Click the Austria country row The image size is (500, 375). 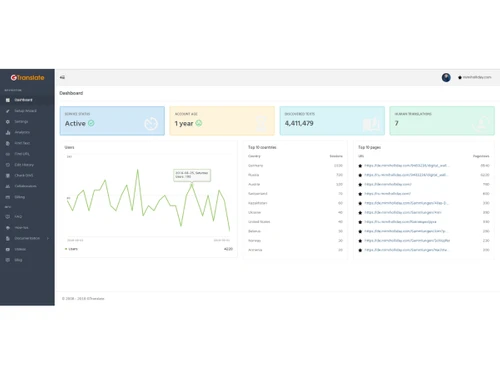click(295, 184)
